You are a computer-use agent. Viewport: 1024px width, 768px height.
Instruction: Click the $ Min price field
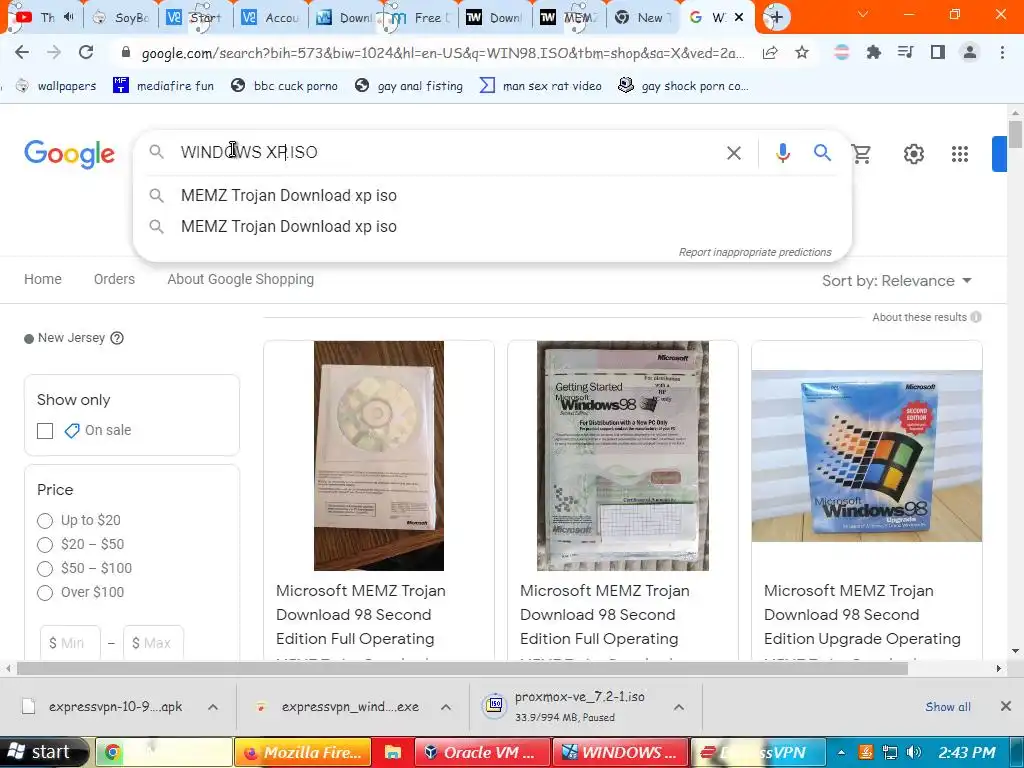click(x=71, y=643)
